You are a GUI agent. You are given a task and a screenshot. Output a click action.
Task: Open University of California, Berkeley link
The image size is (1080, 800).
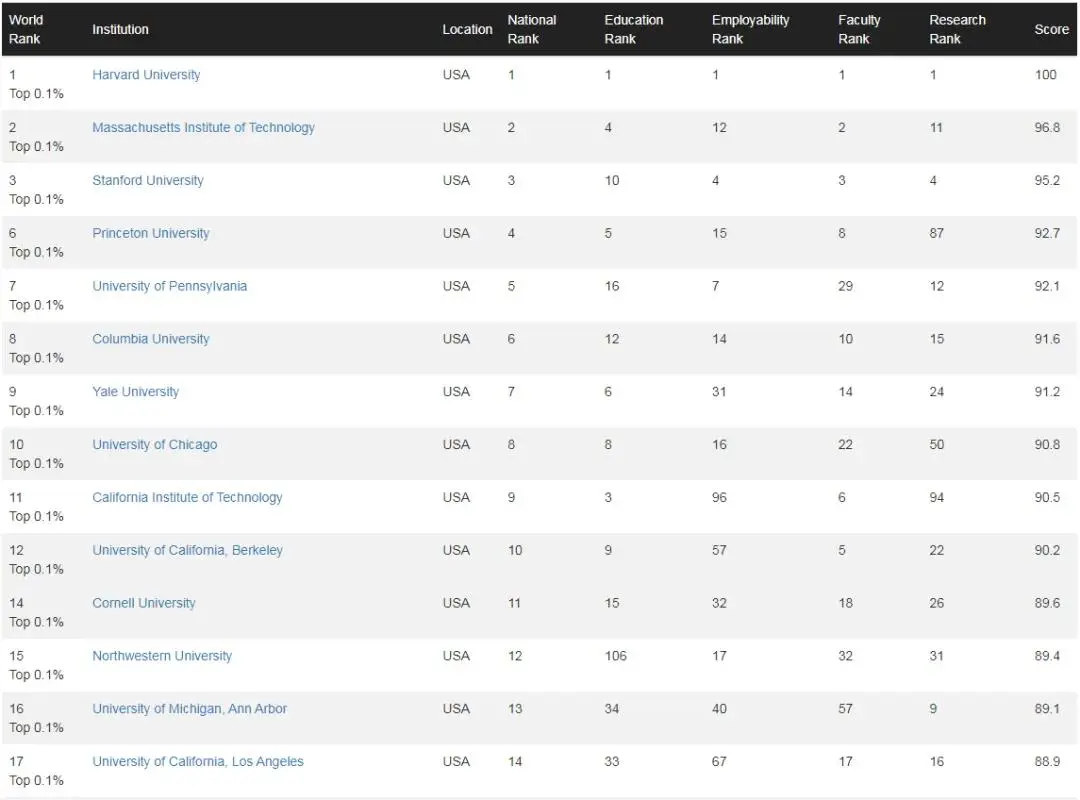click(187, 550)
